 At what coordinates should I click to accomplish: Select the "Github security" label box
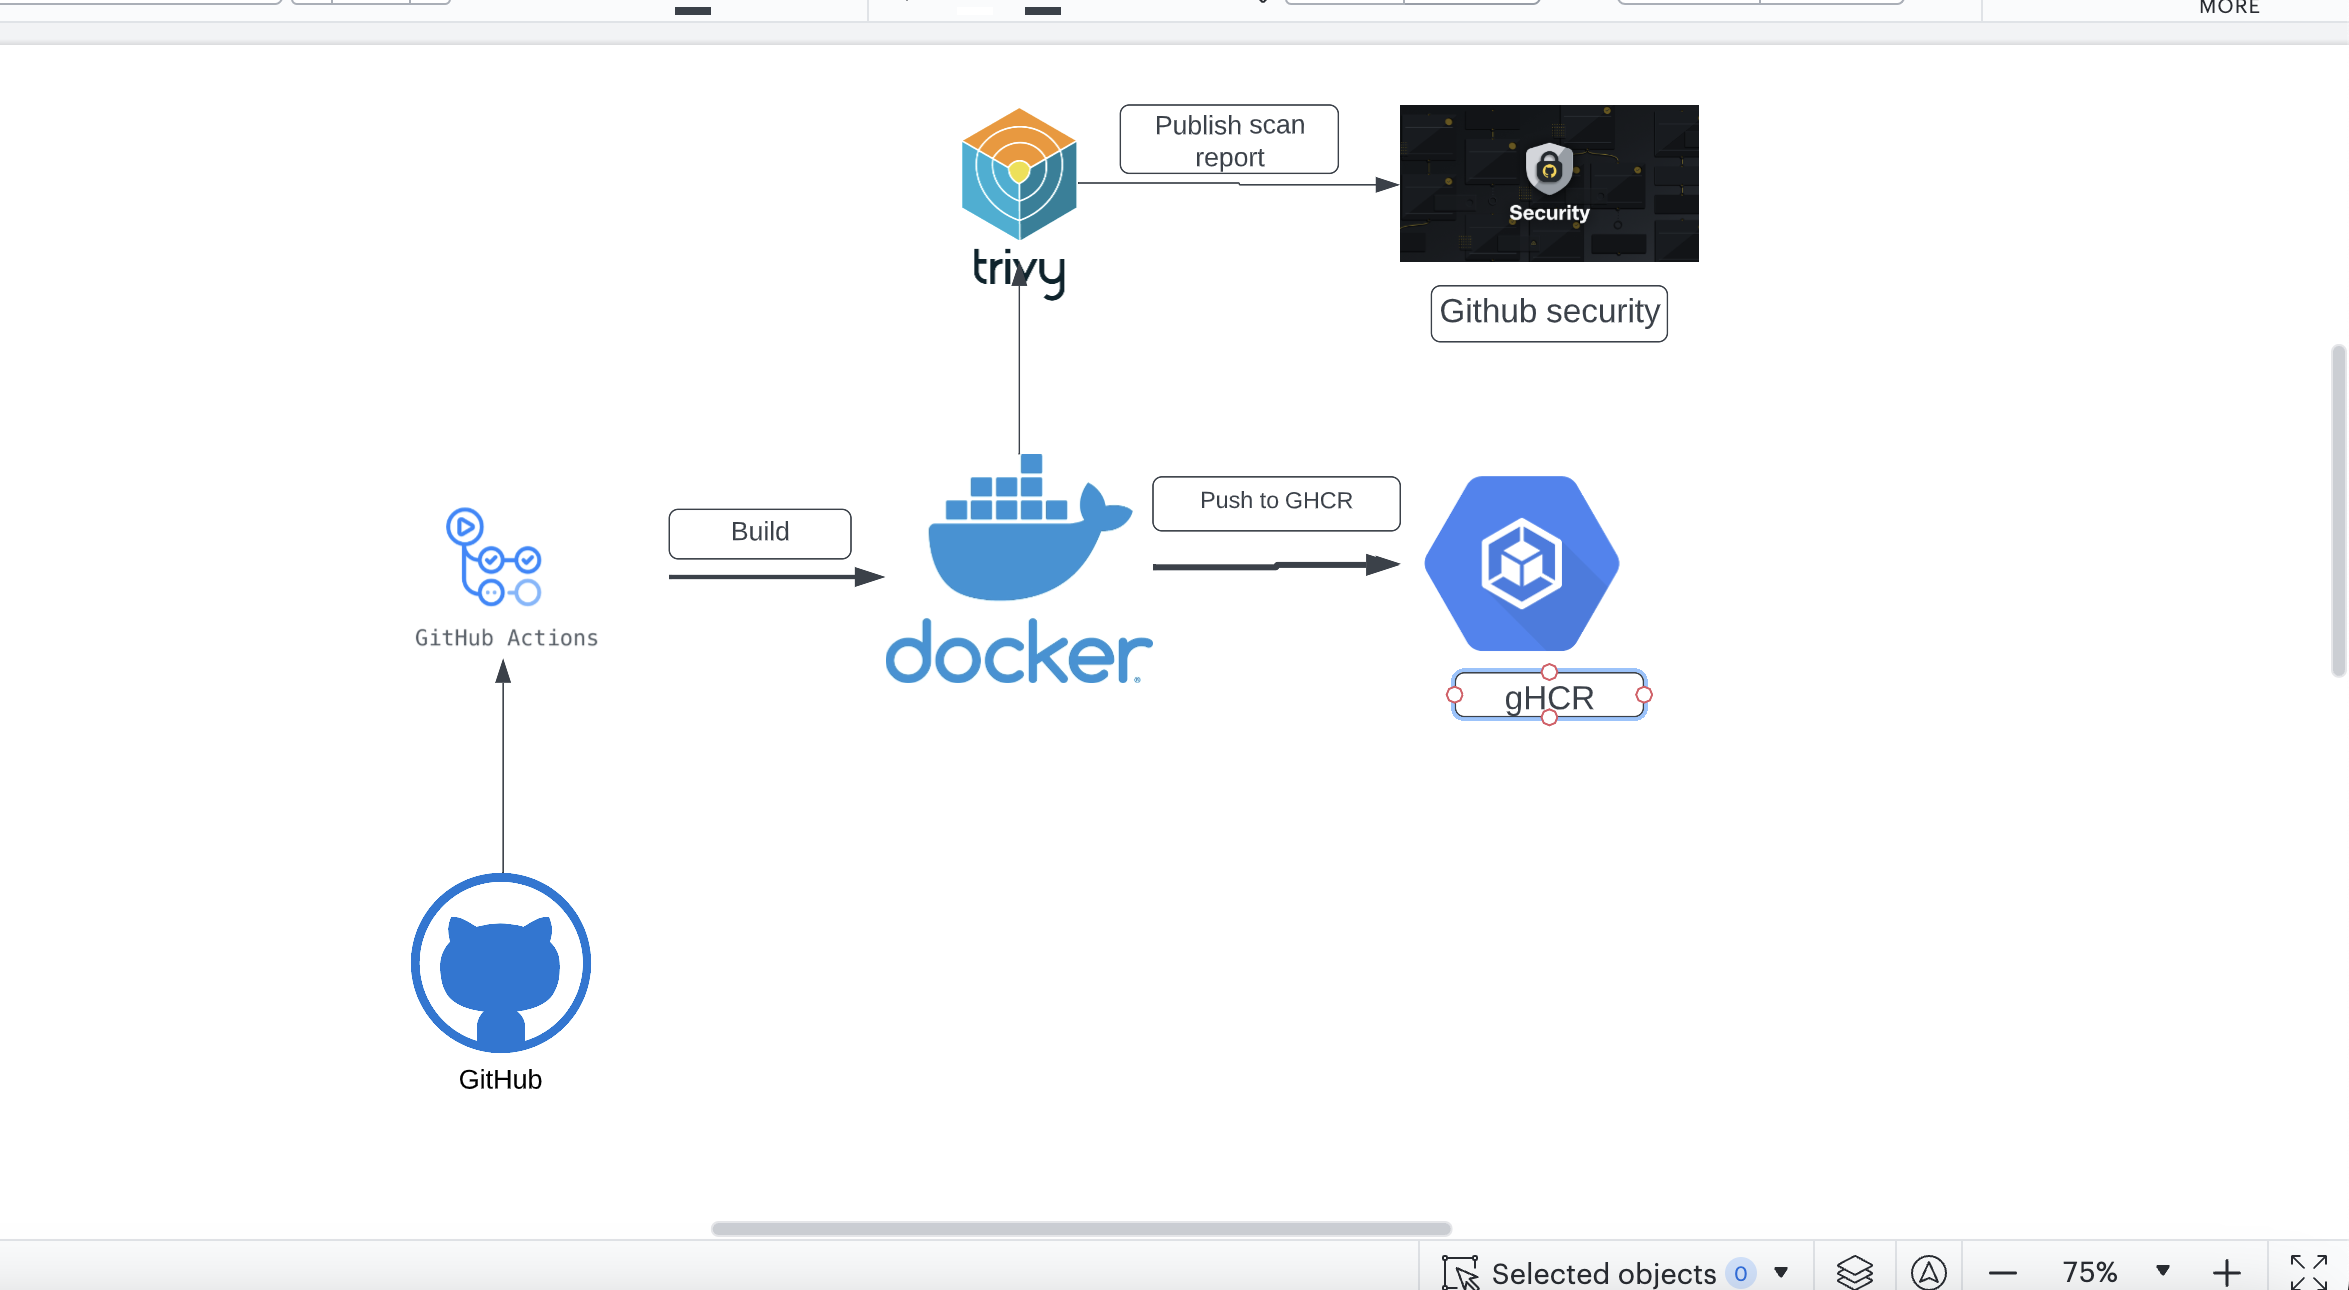point(1549,313)
